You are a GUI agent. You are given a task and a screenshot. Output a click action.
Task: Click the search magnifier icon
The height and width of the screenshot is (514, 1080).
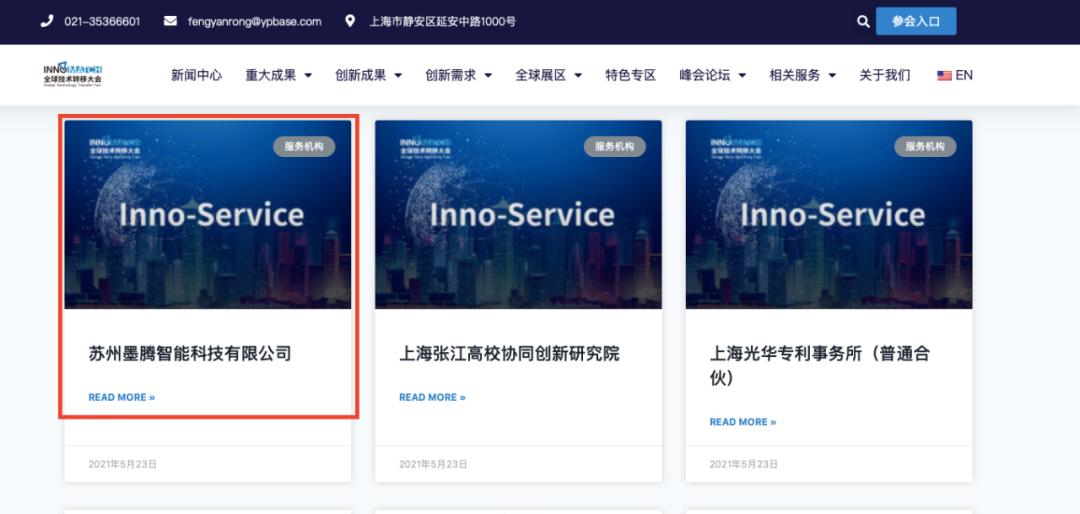863,21
